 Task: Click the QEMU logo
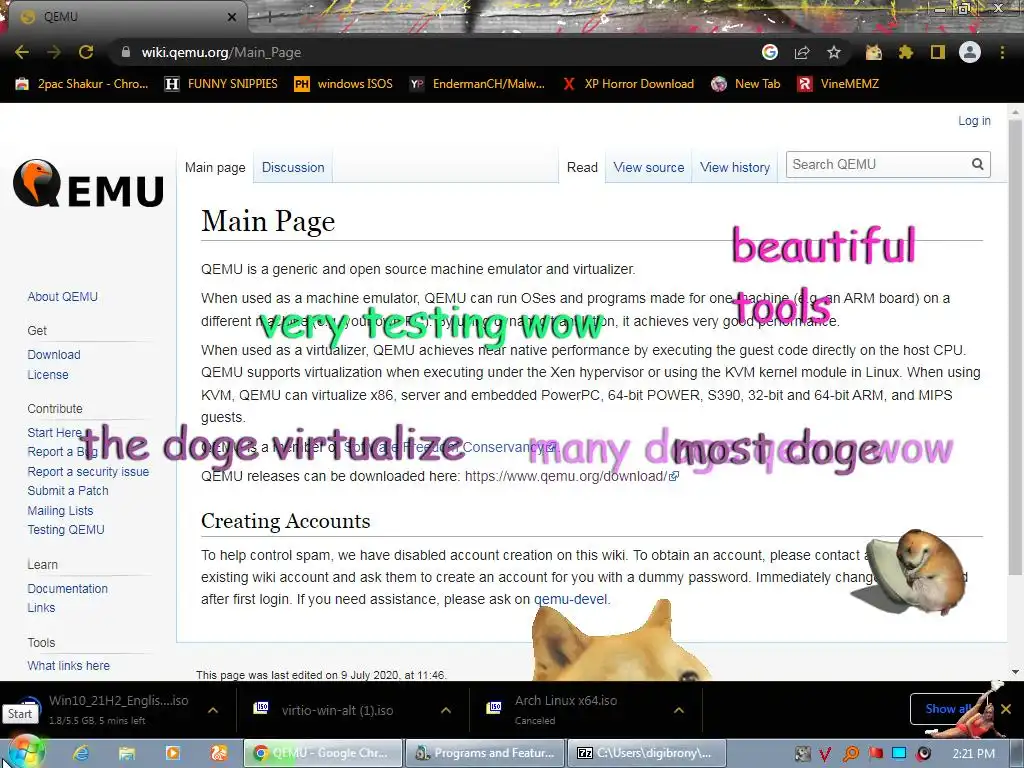pos(88,184)
